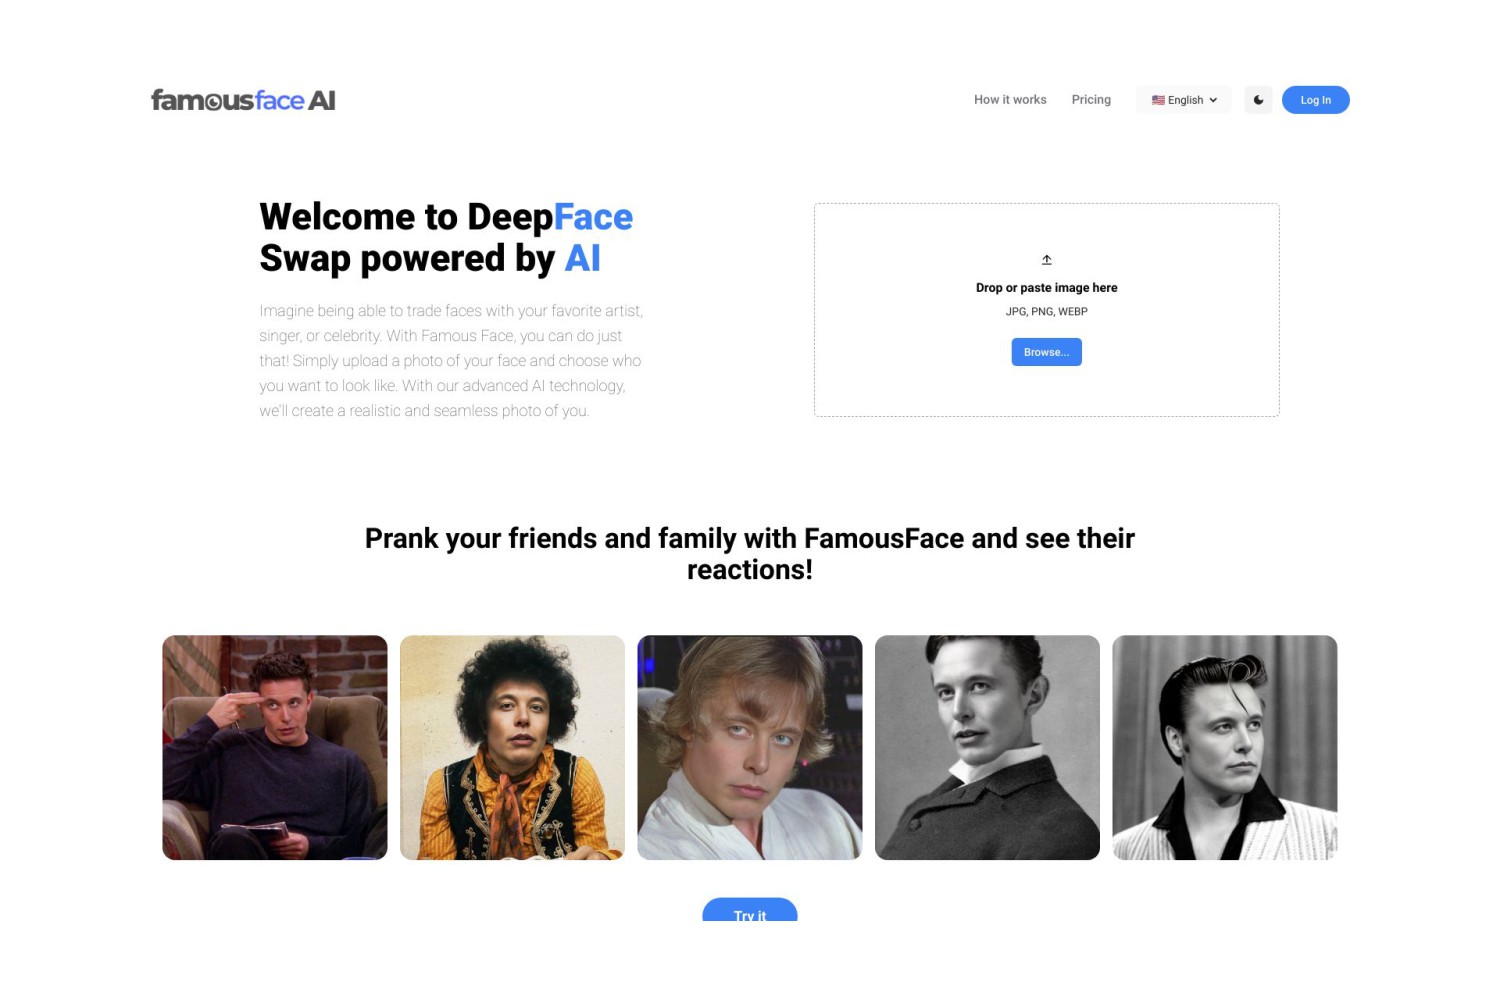Click the dashed image drop zone area
This screenshot has width=1500, height=1000.
[1047, 310]
